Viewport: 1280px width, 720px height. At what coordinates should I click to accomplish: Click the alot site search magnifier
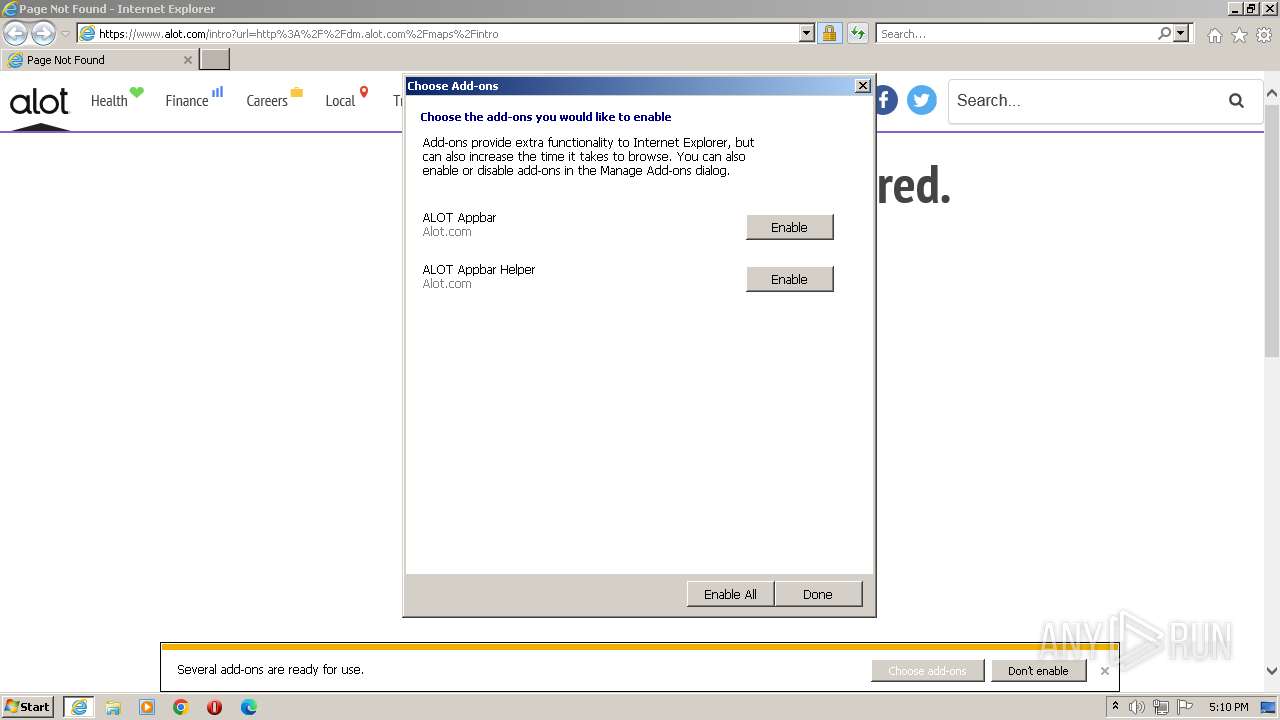coord(1236,100)
